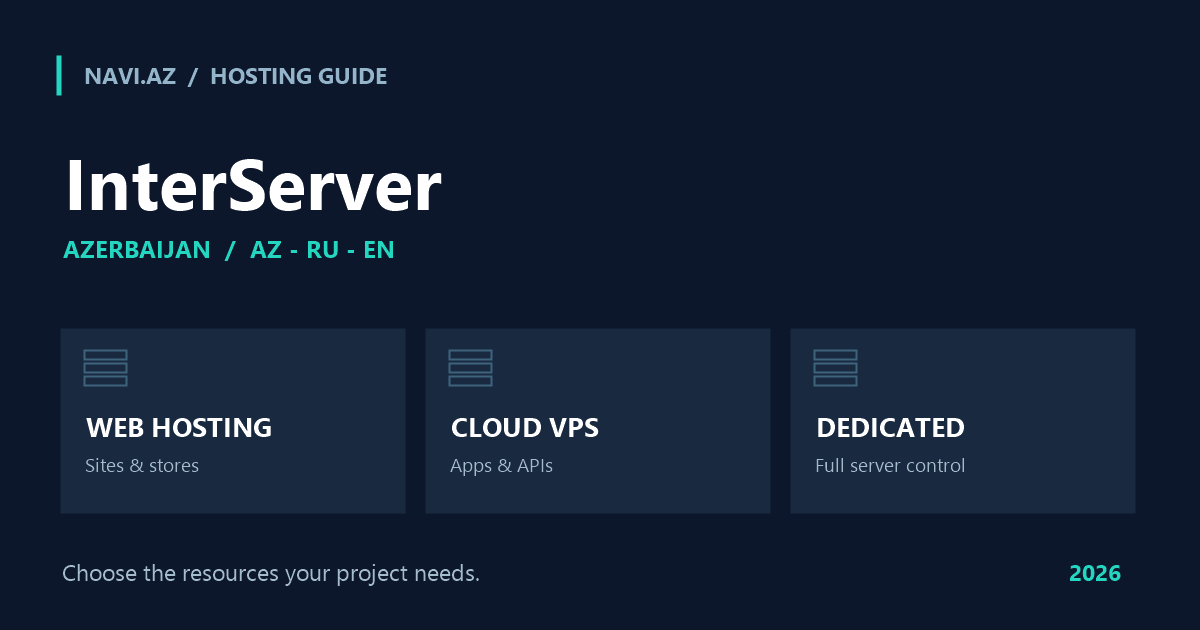Click 'Choose the resources your project needs.'

(271, 574)
